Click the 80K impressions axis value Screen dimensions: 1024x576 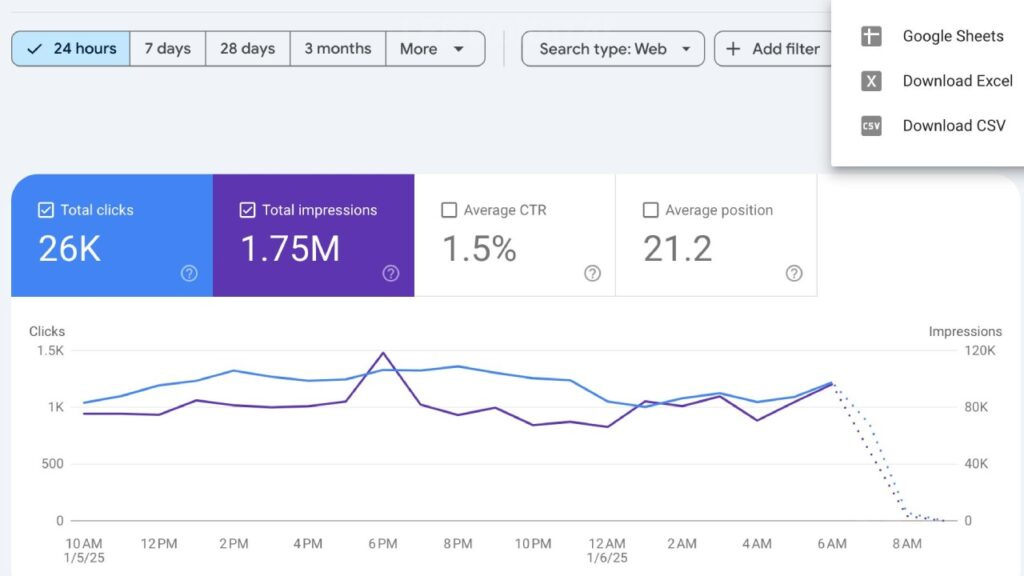click(x=976, y=407)
